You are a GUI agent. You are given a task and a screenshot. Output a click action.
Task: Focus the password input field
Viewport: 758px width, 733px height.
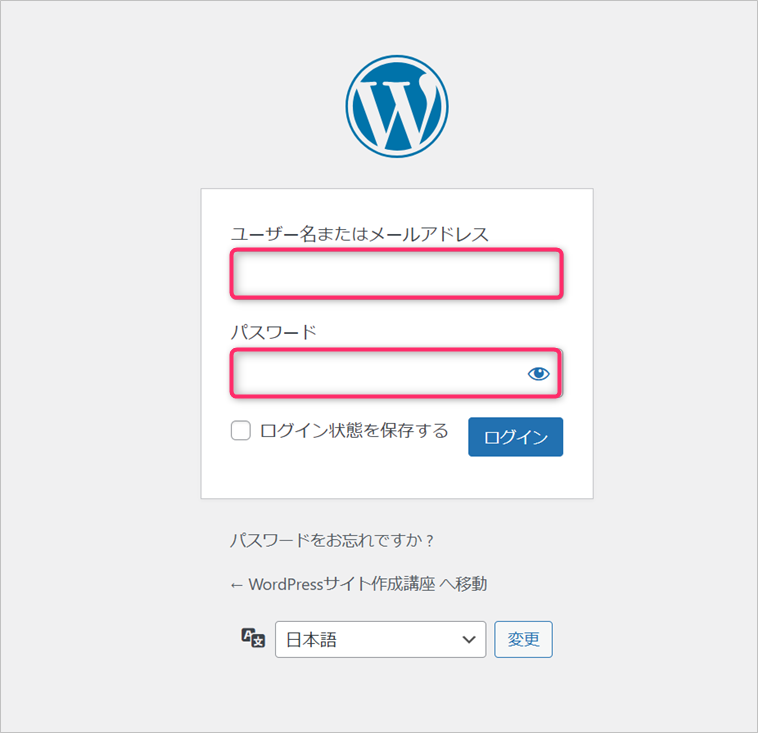380,374
